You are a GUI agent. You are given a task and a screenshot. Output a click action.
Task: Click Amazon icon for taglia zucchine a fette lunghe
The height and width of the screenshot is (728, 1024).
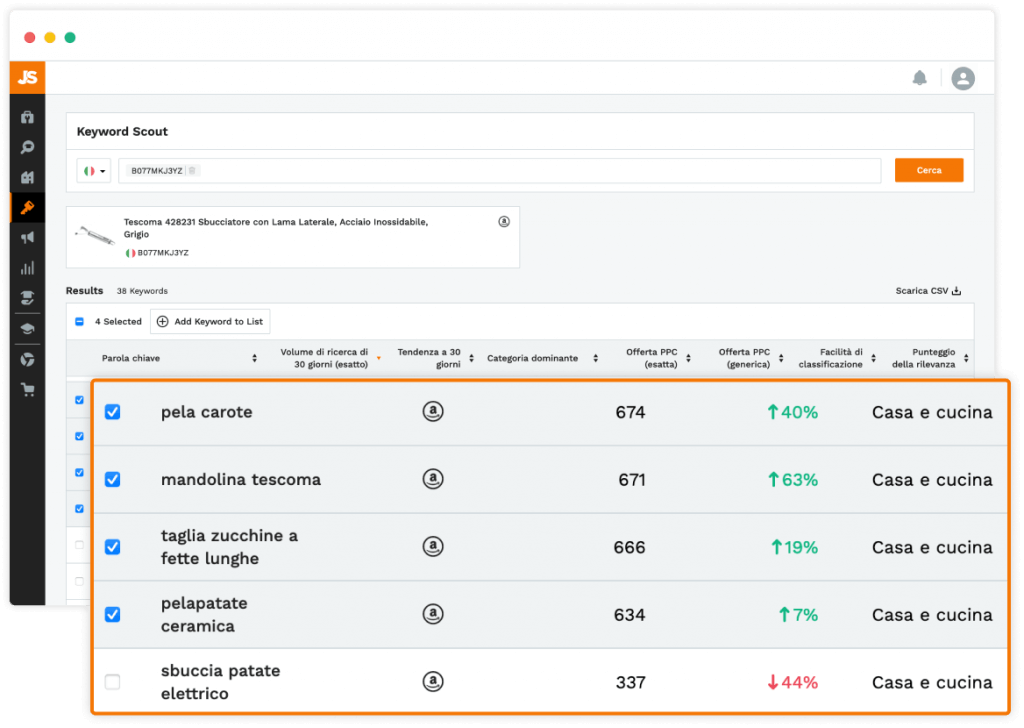433,546
